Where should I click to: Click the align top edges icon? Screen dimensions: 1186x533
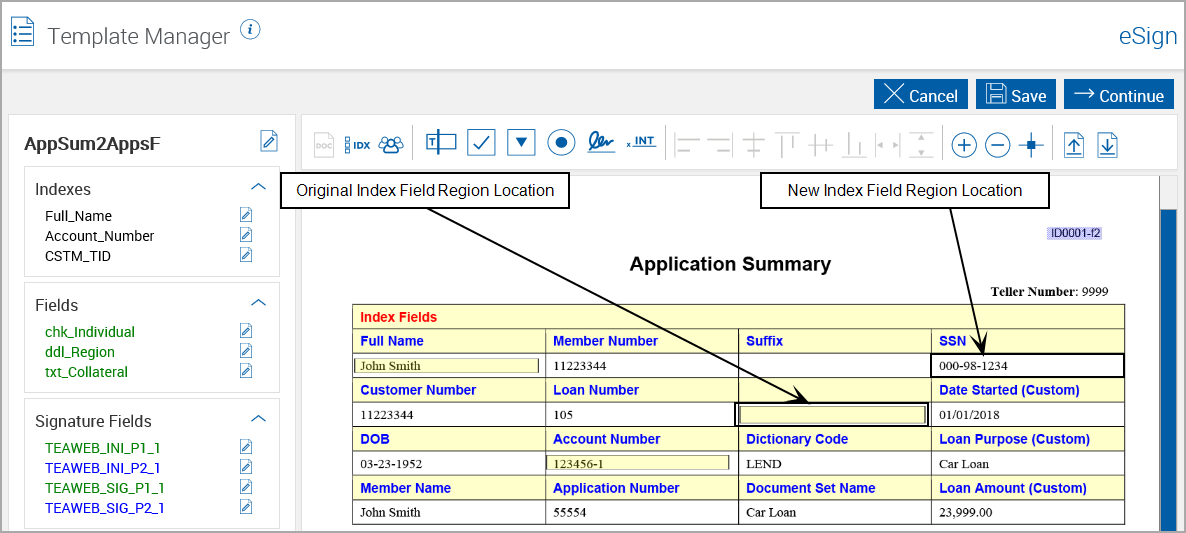[788, 144]
